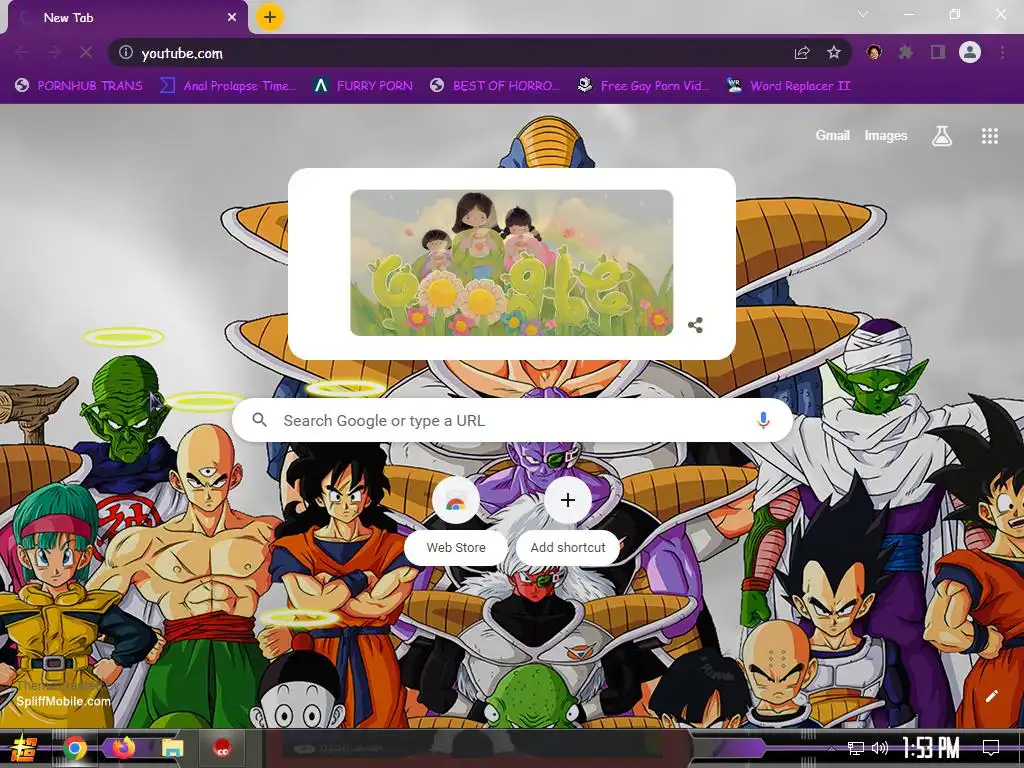Open the Images link
This screenshot has height=768, width=1024.
pos(886,135)
